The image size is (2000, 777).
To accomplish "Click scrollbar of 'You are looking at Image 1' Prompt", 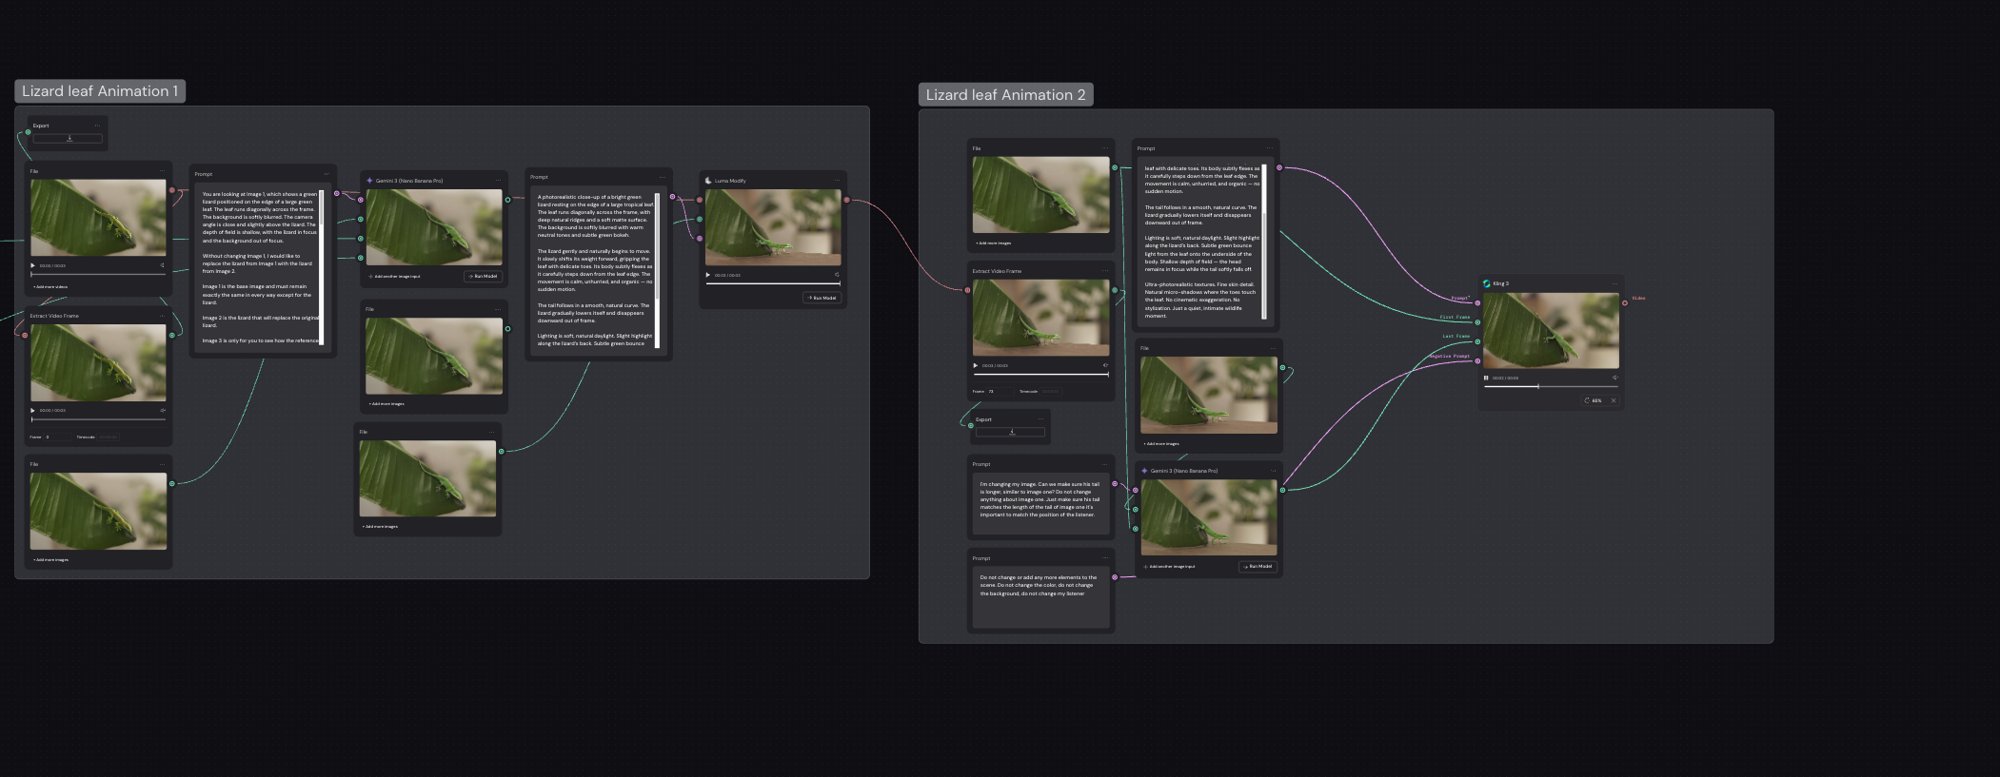I will [321, 267].
